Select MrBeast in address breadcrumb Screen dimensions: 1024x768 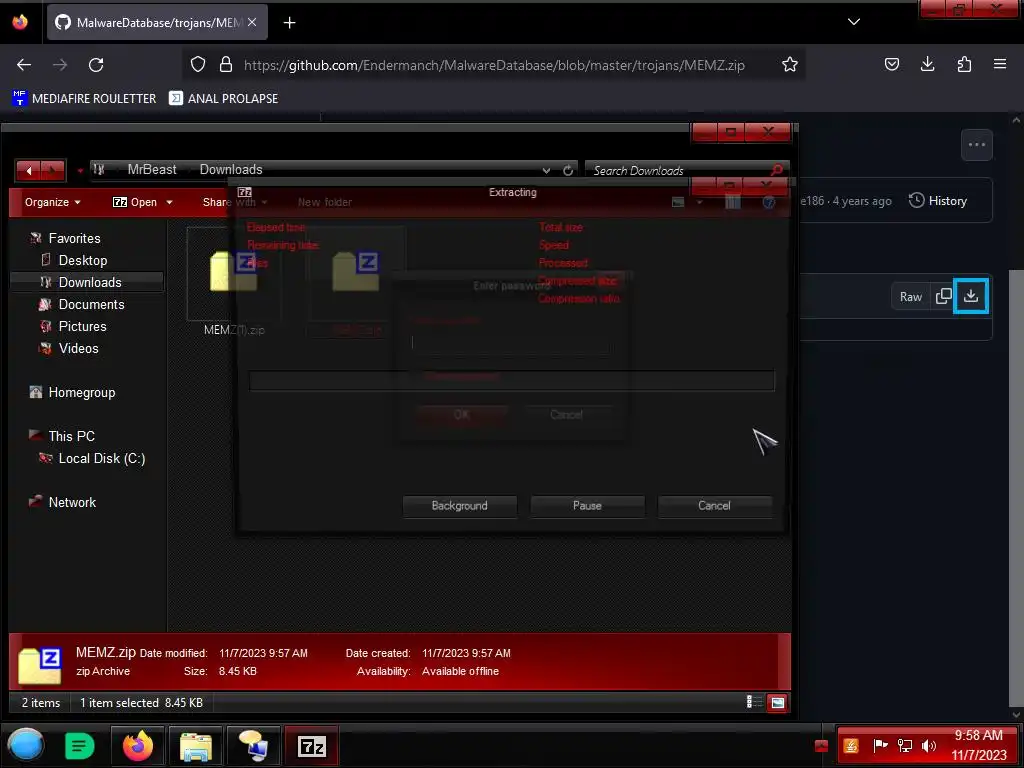pos(152,170)
